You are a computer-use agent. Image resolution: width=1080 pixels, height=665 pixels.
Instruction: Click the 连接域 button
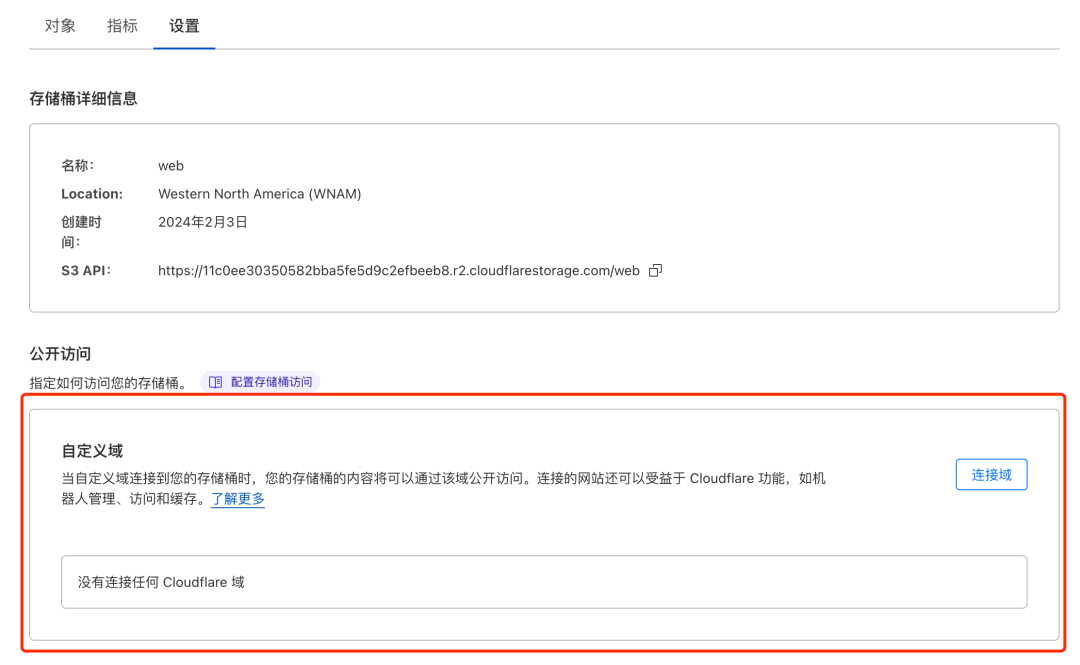pos(991,475)
